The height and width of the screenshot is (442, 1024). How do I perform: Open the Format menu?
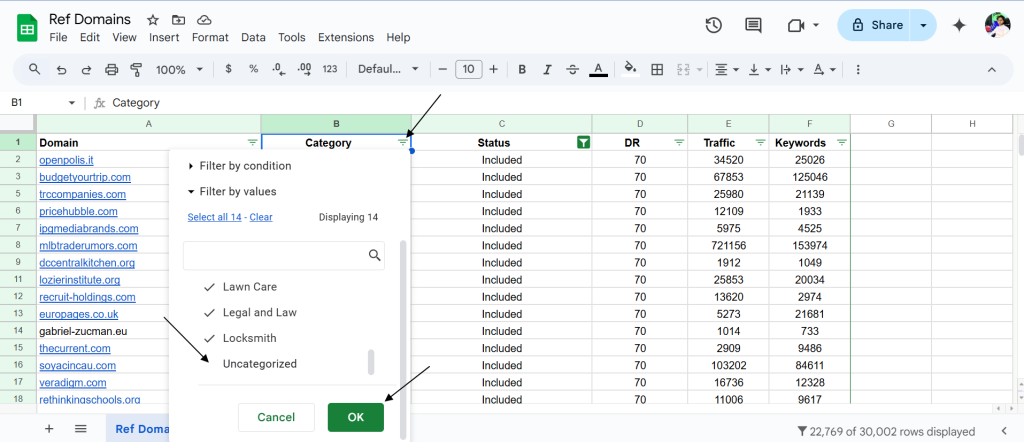click(210, 37)
